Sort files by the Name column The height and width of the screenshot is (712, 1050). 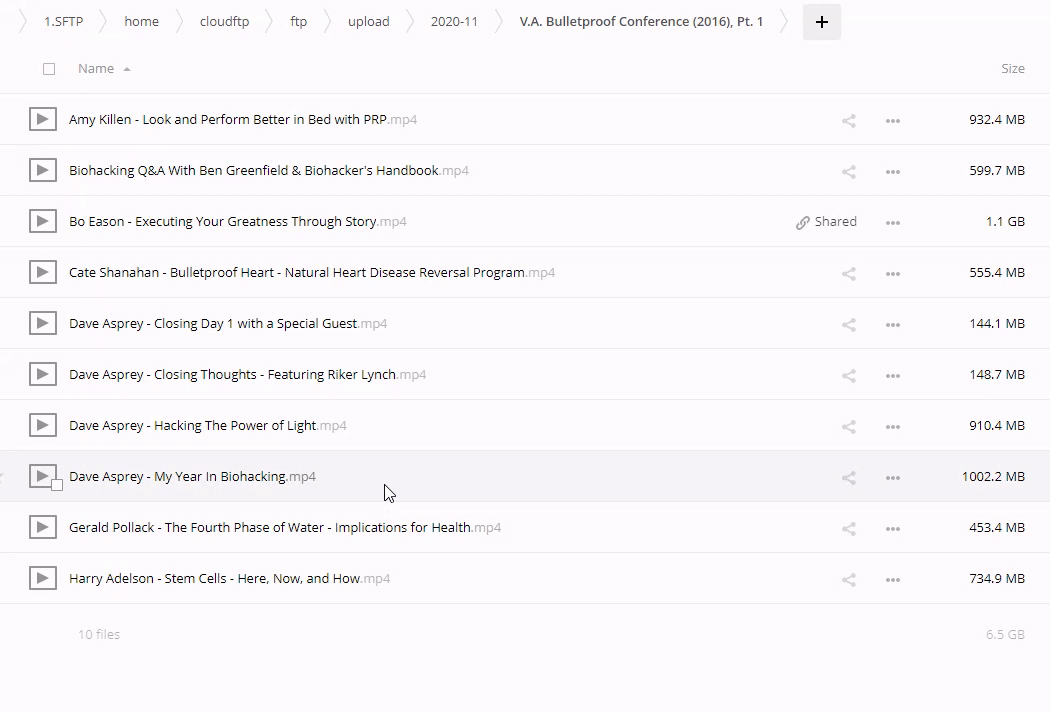pos(96,69)
